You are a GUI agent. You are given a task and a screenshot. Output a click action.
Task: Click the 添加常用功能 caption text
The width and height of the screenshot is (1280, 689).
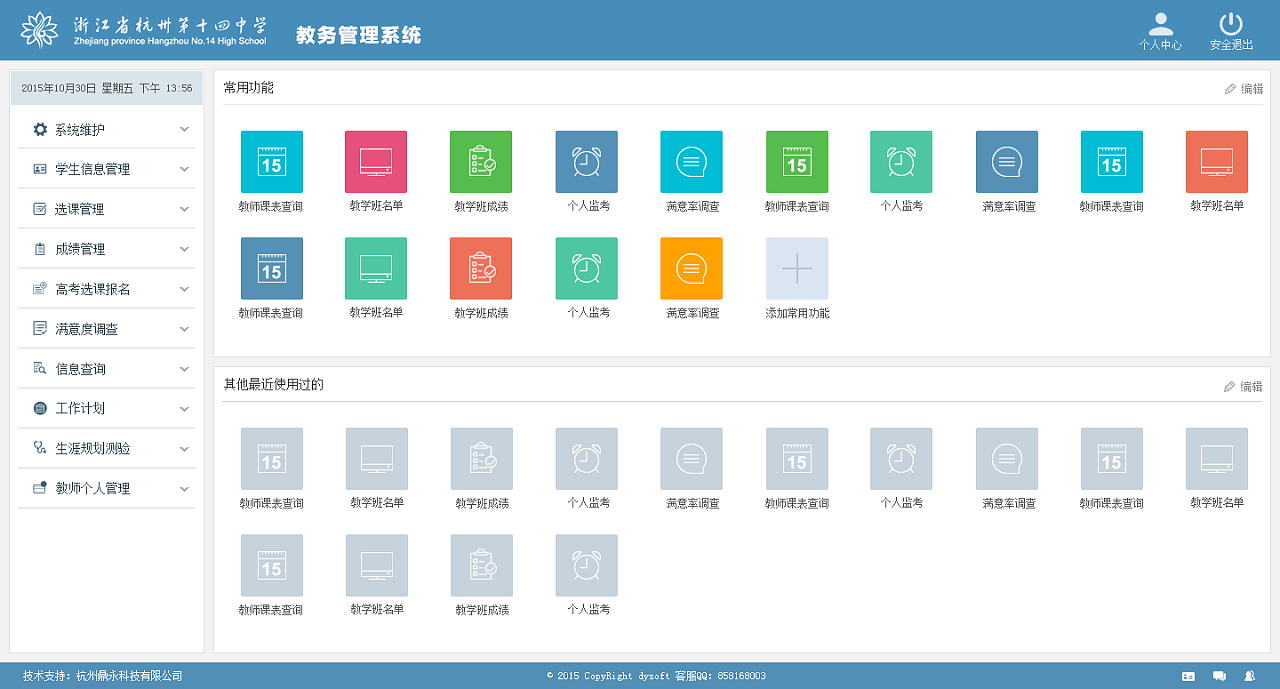tap(797, 313)
